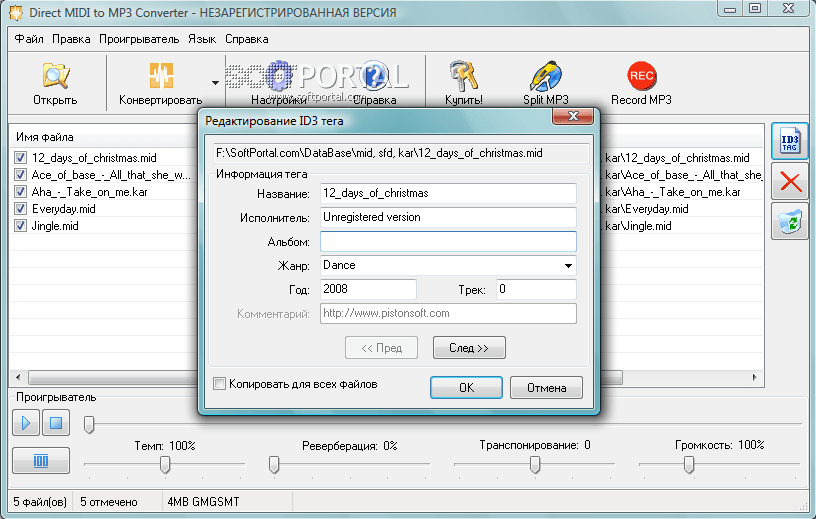Click the Трек number field

tap(536, 289)
